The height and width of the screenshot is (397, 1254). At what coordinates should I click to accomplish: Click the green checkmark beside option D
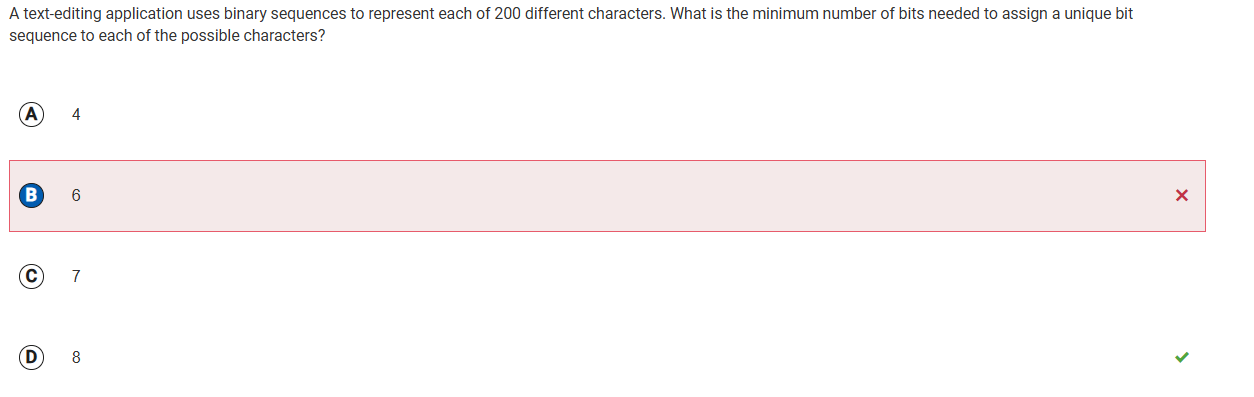[1182, 357]
